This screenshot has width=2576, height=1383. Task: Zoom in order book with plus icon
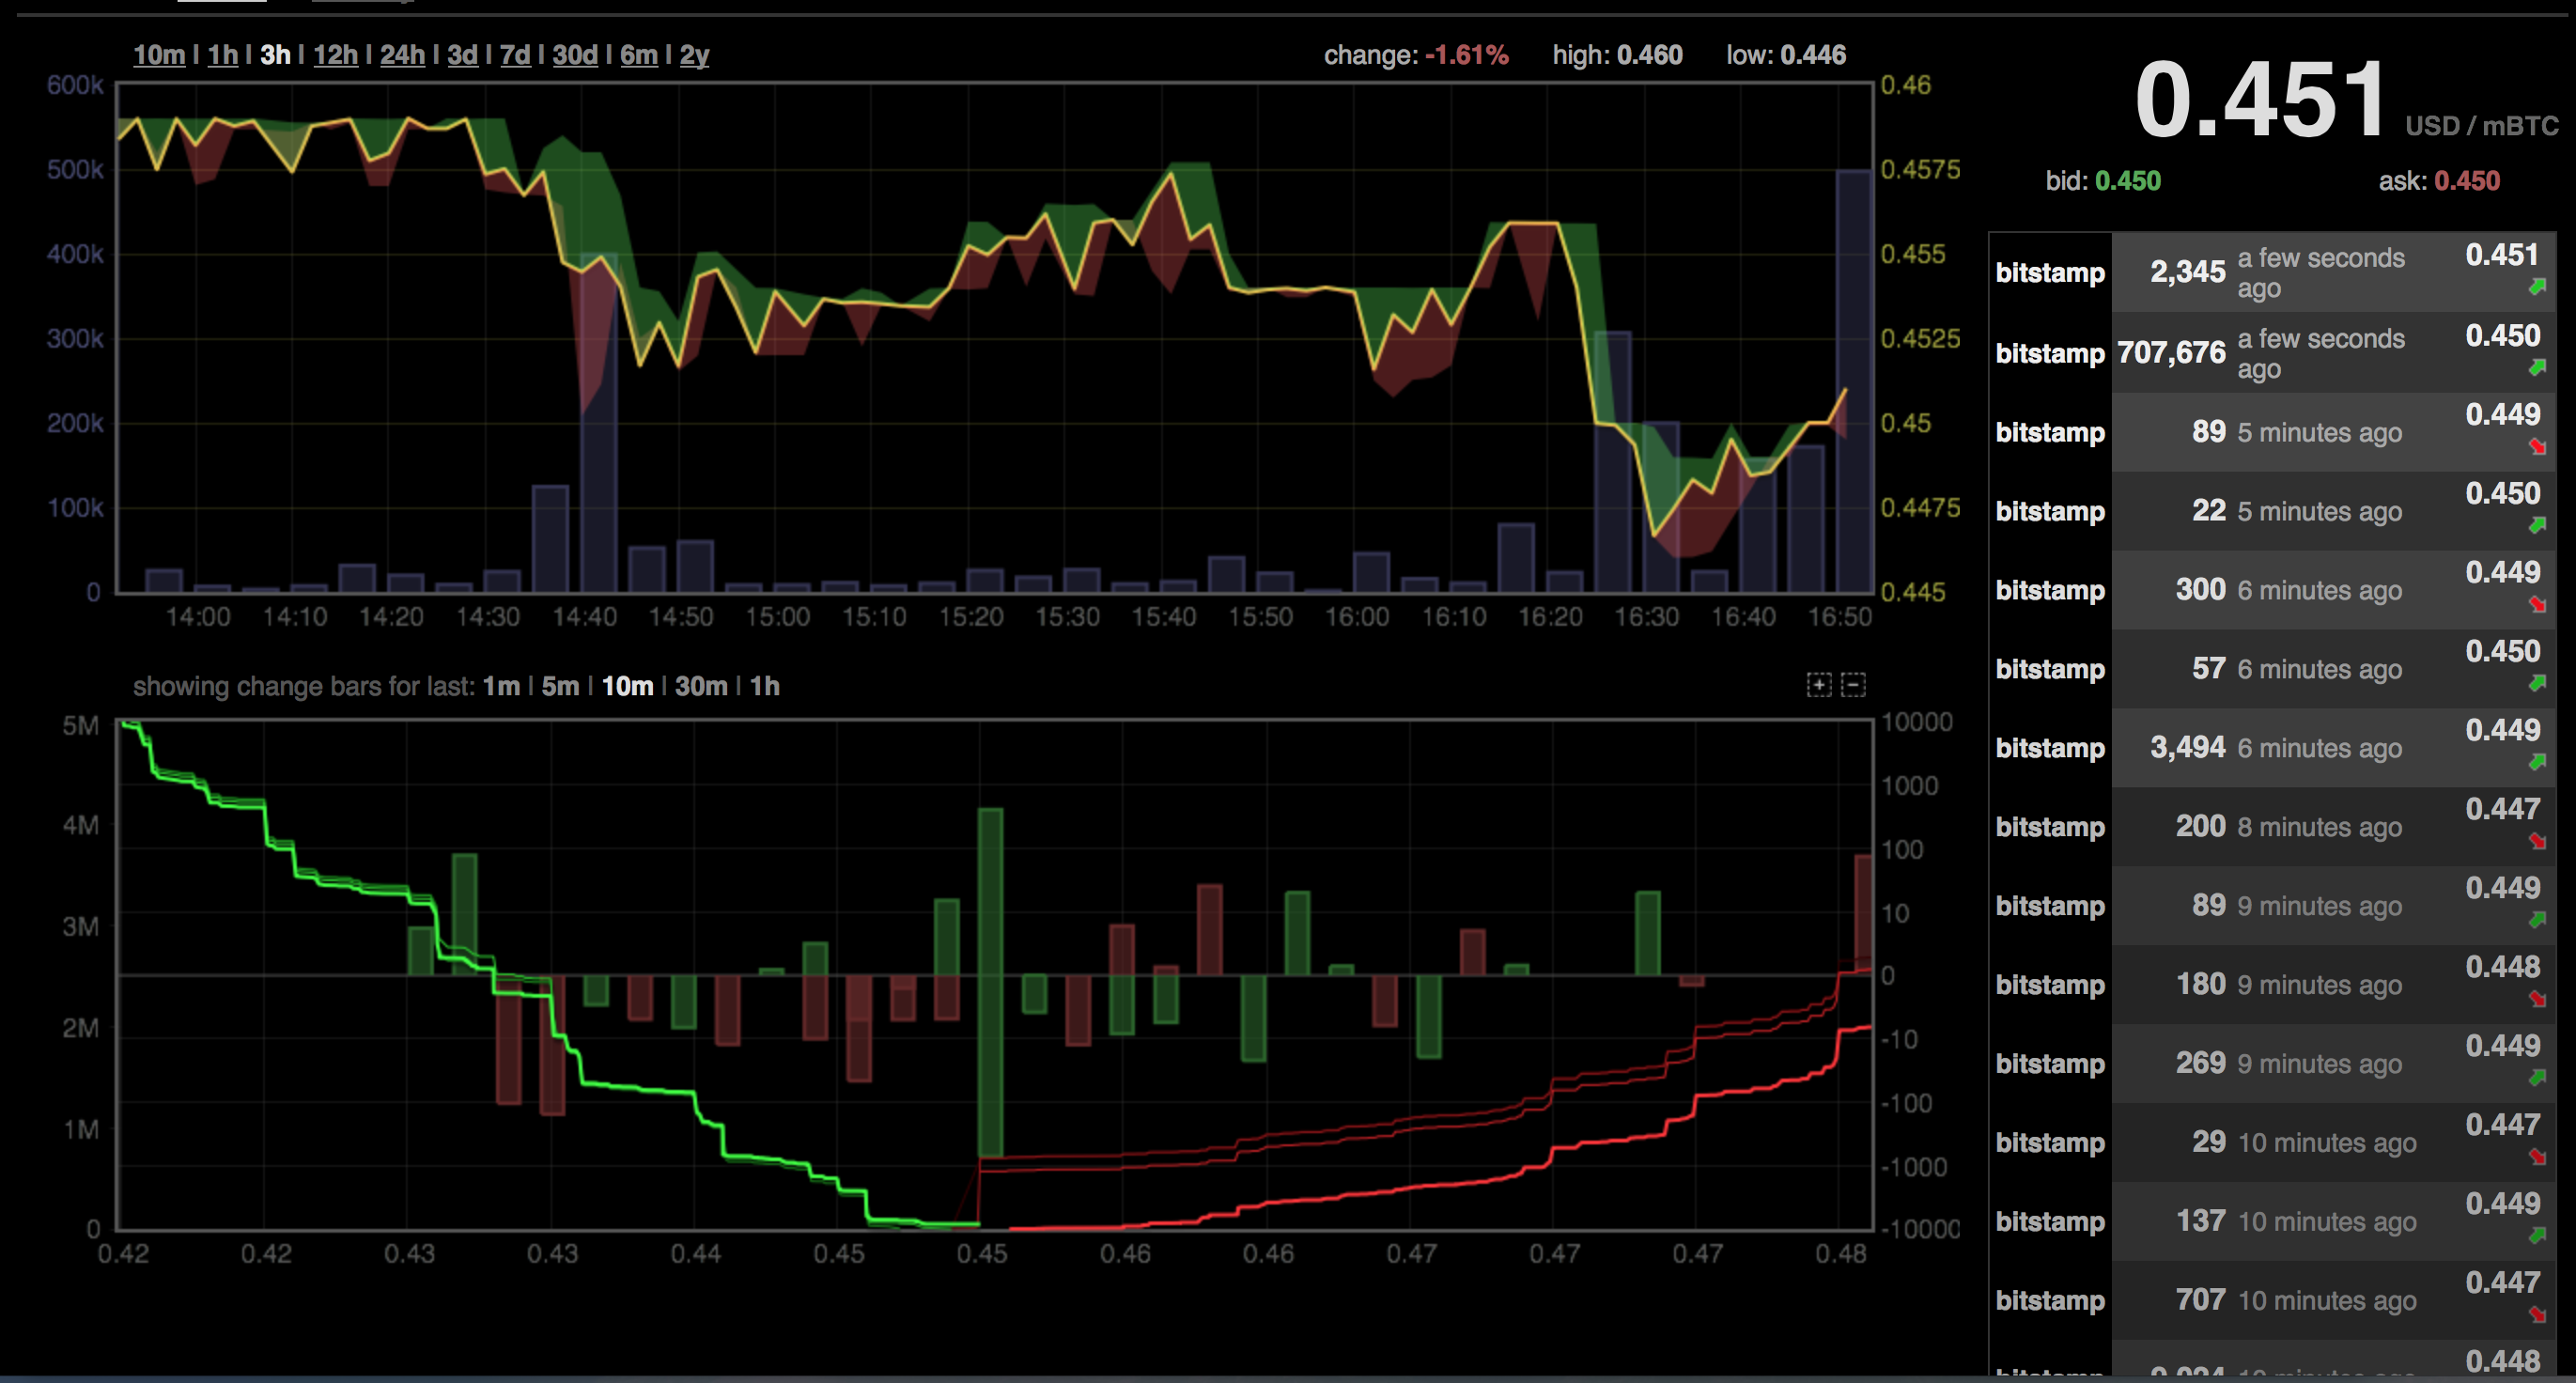1818,685
